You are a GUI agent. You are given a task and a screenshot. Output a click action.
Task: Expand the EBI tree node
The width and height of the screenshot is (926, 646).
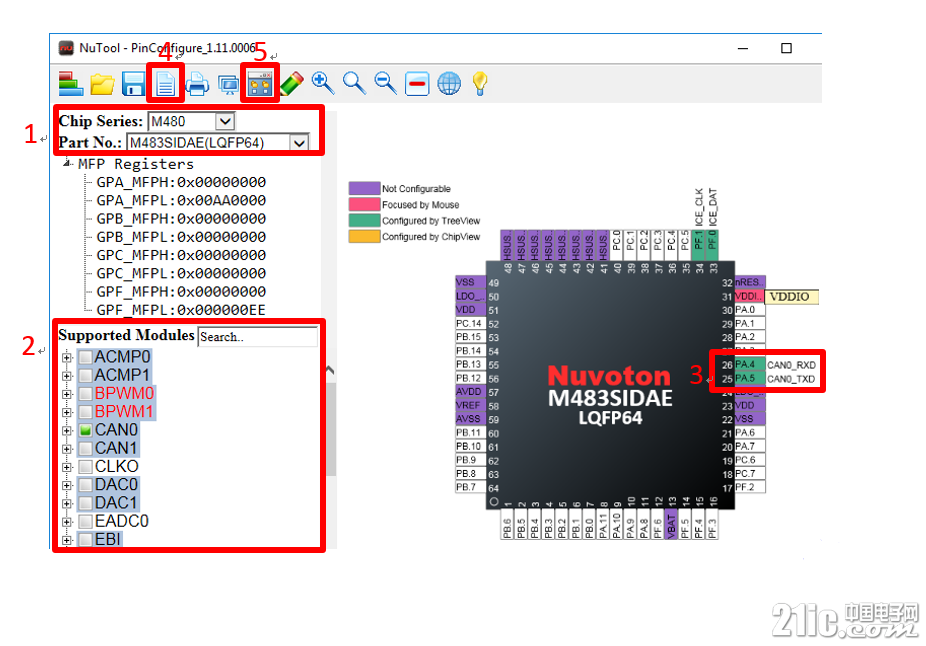tap(67, 540)
